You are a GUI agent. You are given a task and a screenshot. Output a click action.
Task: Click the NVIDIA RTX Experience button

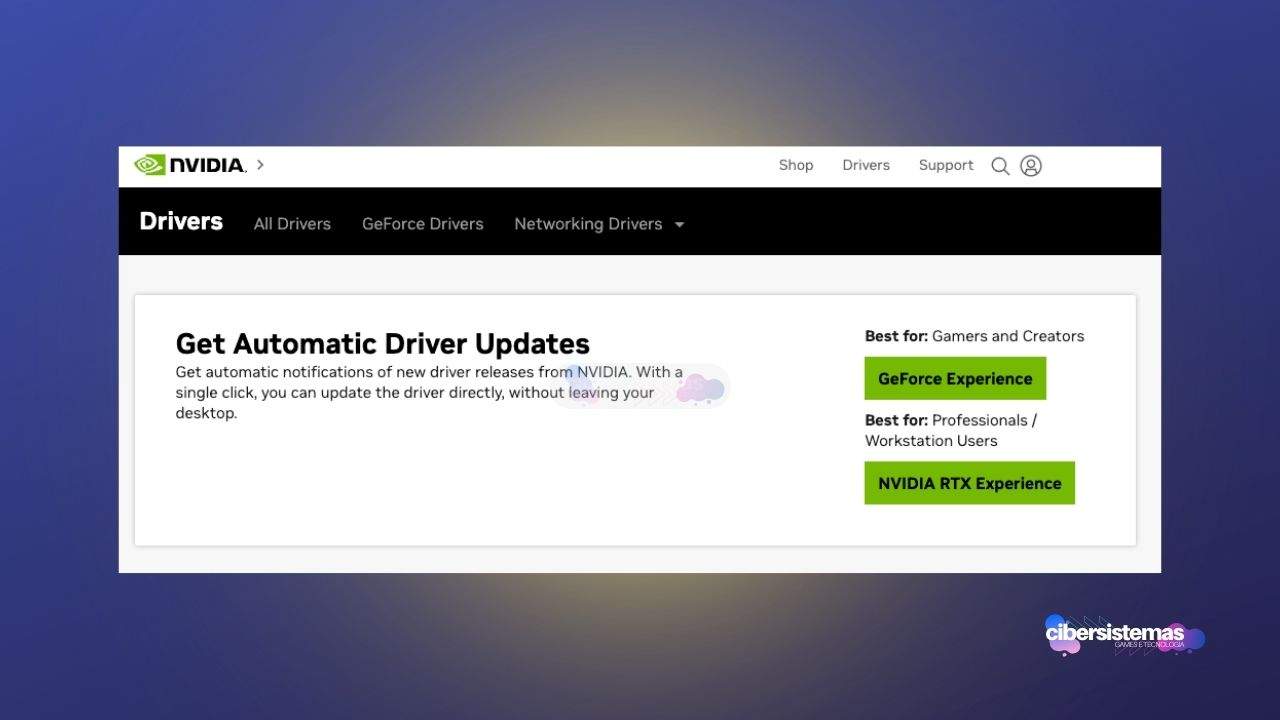(x=970, y=483)
